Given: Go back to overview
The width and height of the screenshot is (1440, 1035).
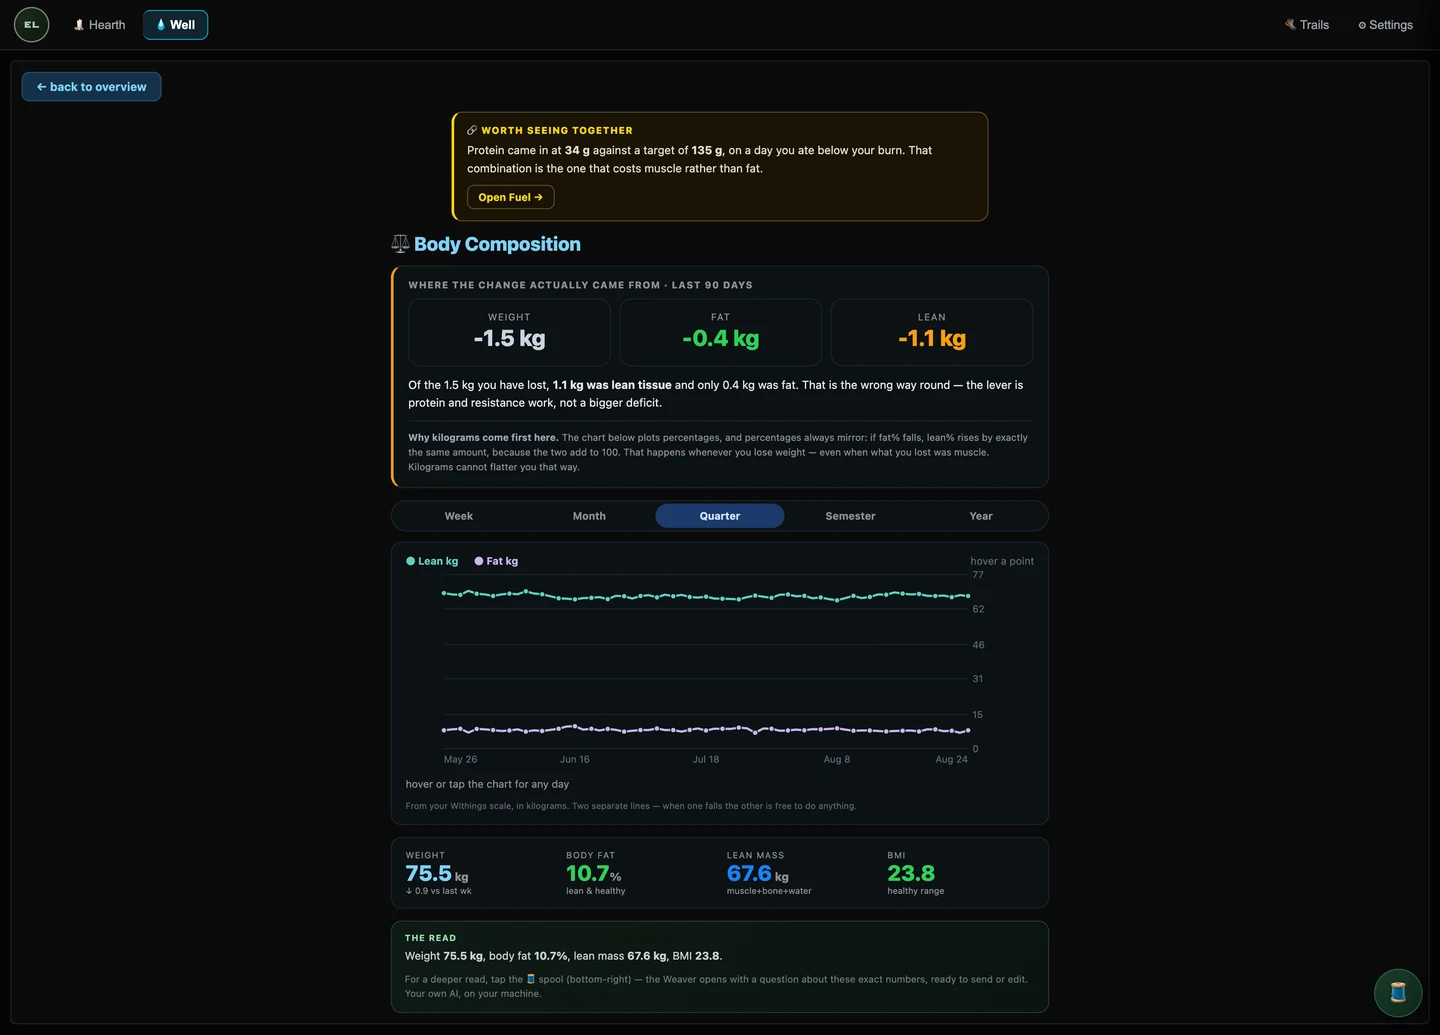Looking at the screenshot, I should pyautogui.click(x=91, y=87).
